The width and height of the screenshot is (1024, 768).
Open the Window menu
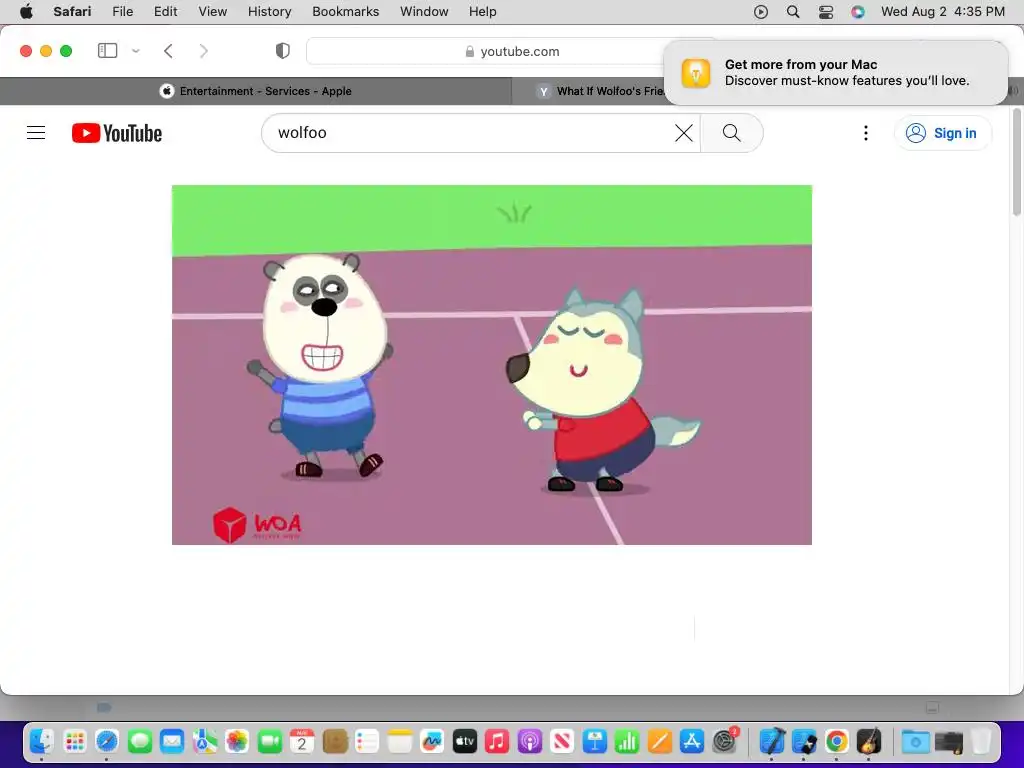(424, 12)
